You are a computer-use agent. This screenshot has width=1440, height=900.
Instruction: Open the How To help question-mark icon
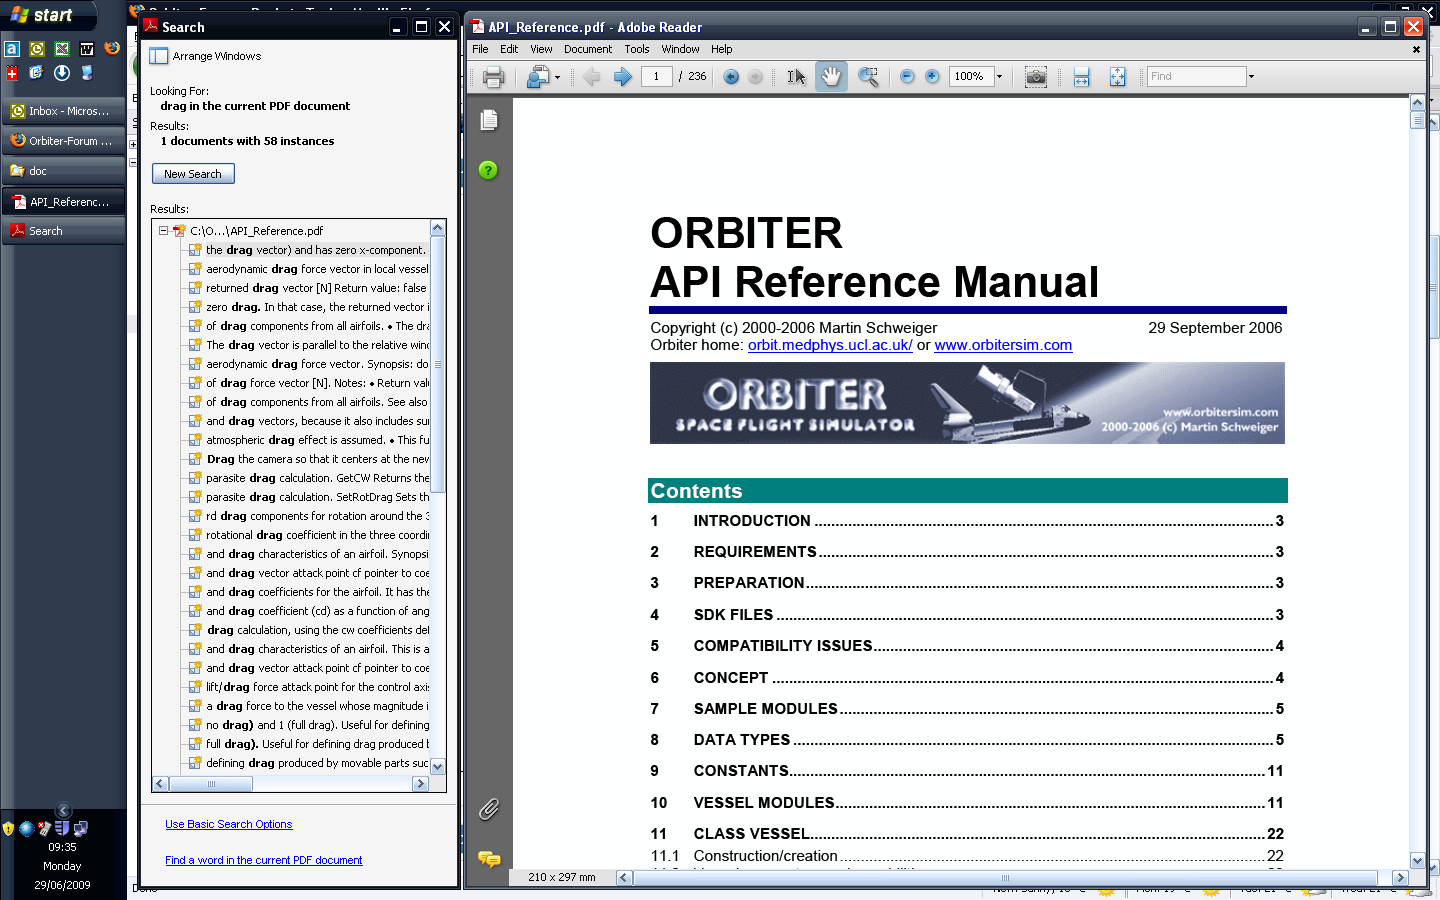pyautogui.click(x=488, y=170)
